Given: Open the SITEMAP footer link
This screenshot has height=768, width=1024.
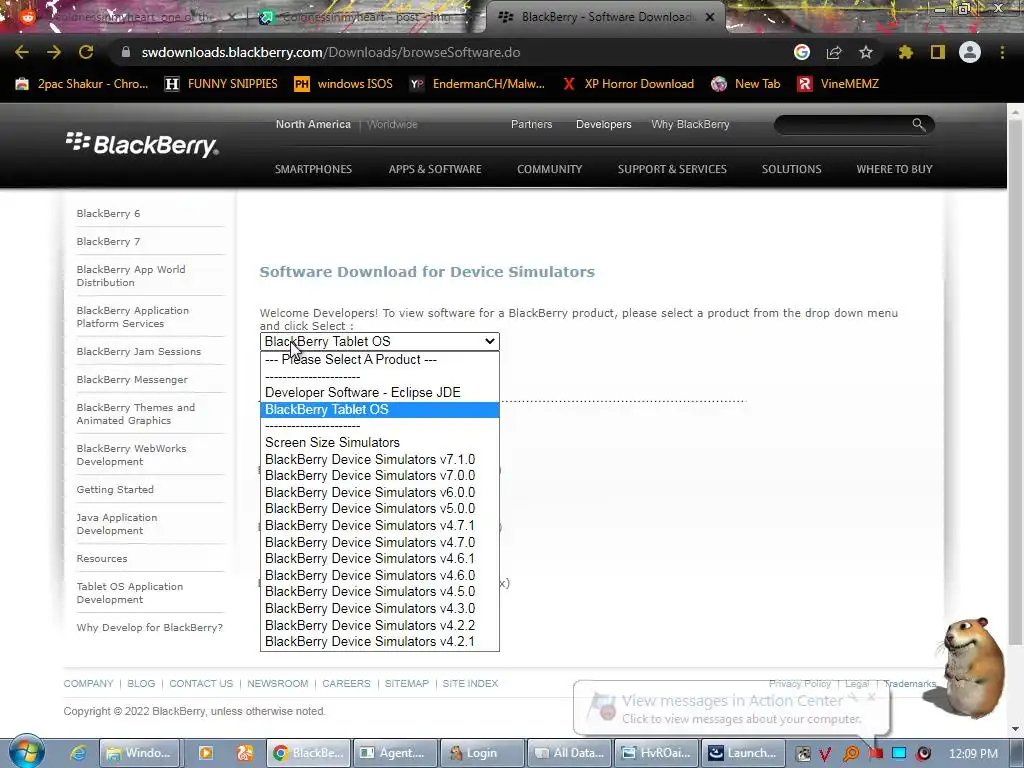Looking at the screenshot, I should coord(406,683).
